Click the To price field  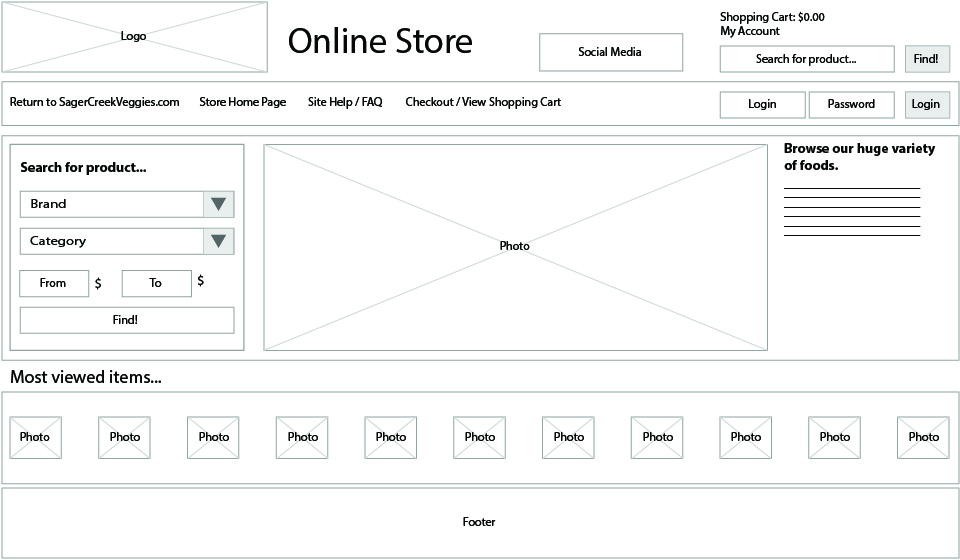pyautogui.click(x=156, y=283)
